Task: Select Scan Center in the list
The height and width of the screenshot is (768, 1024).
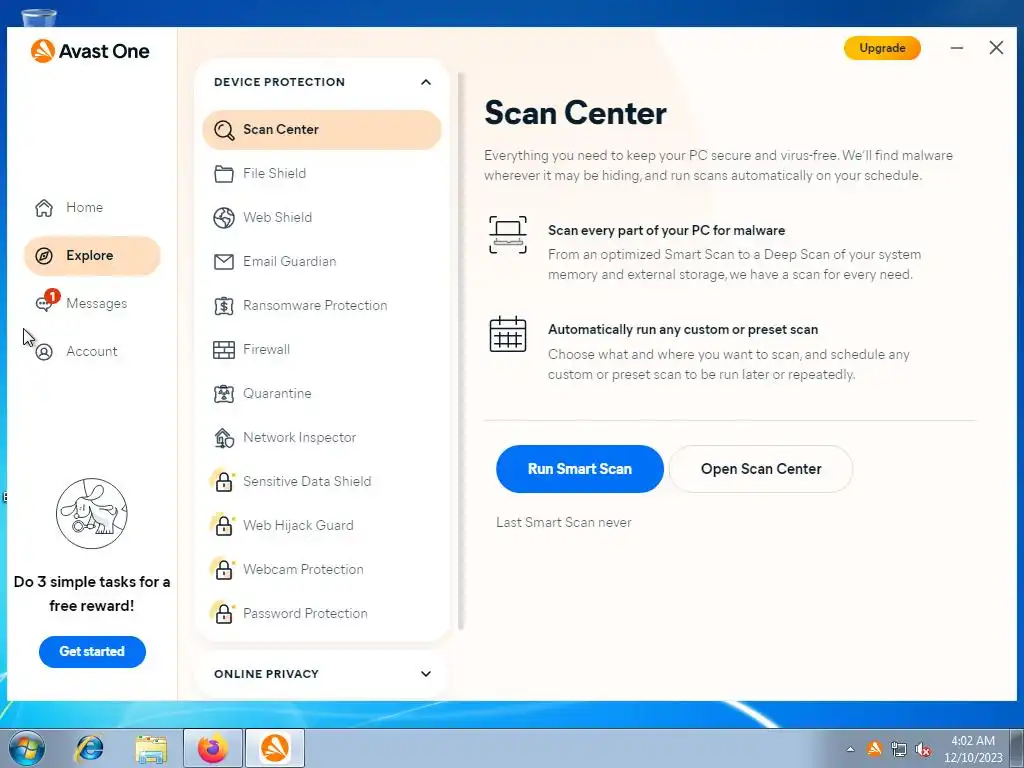Action: point(322,130)
